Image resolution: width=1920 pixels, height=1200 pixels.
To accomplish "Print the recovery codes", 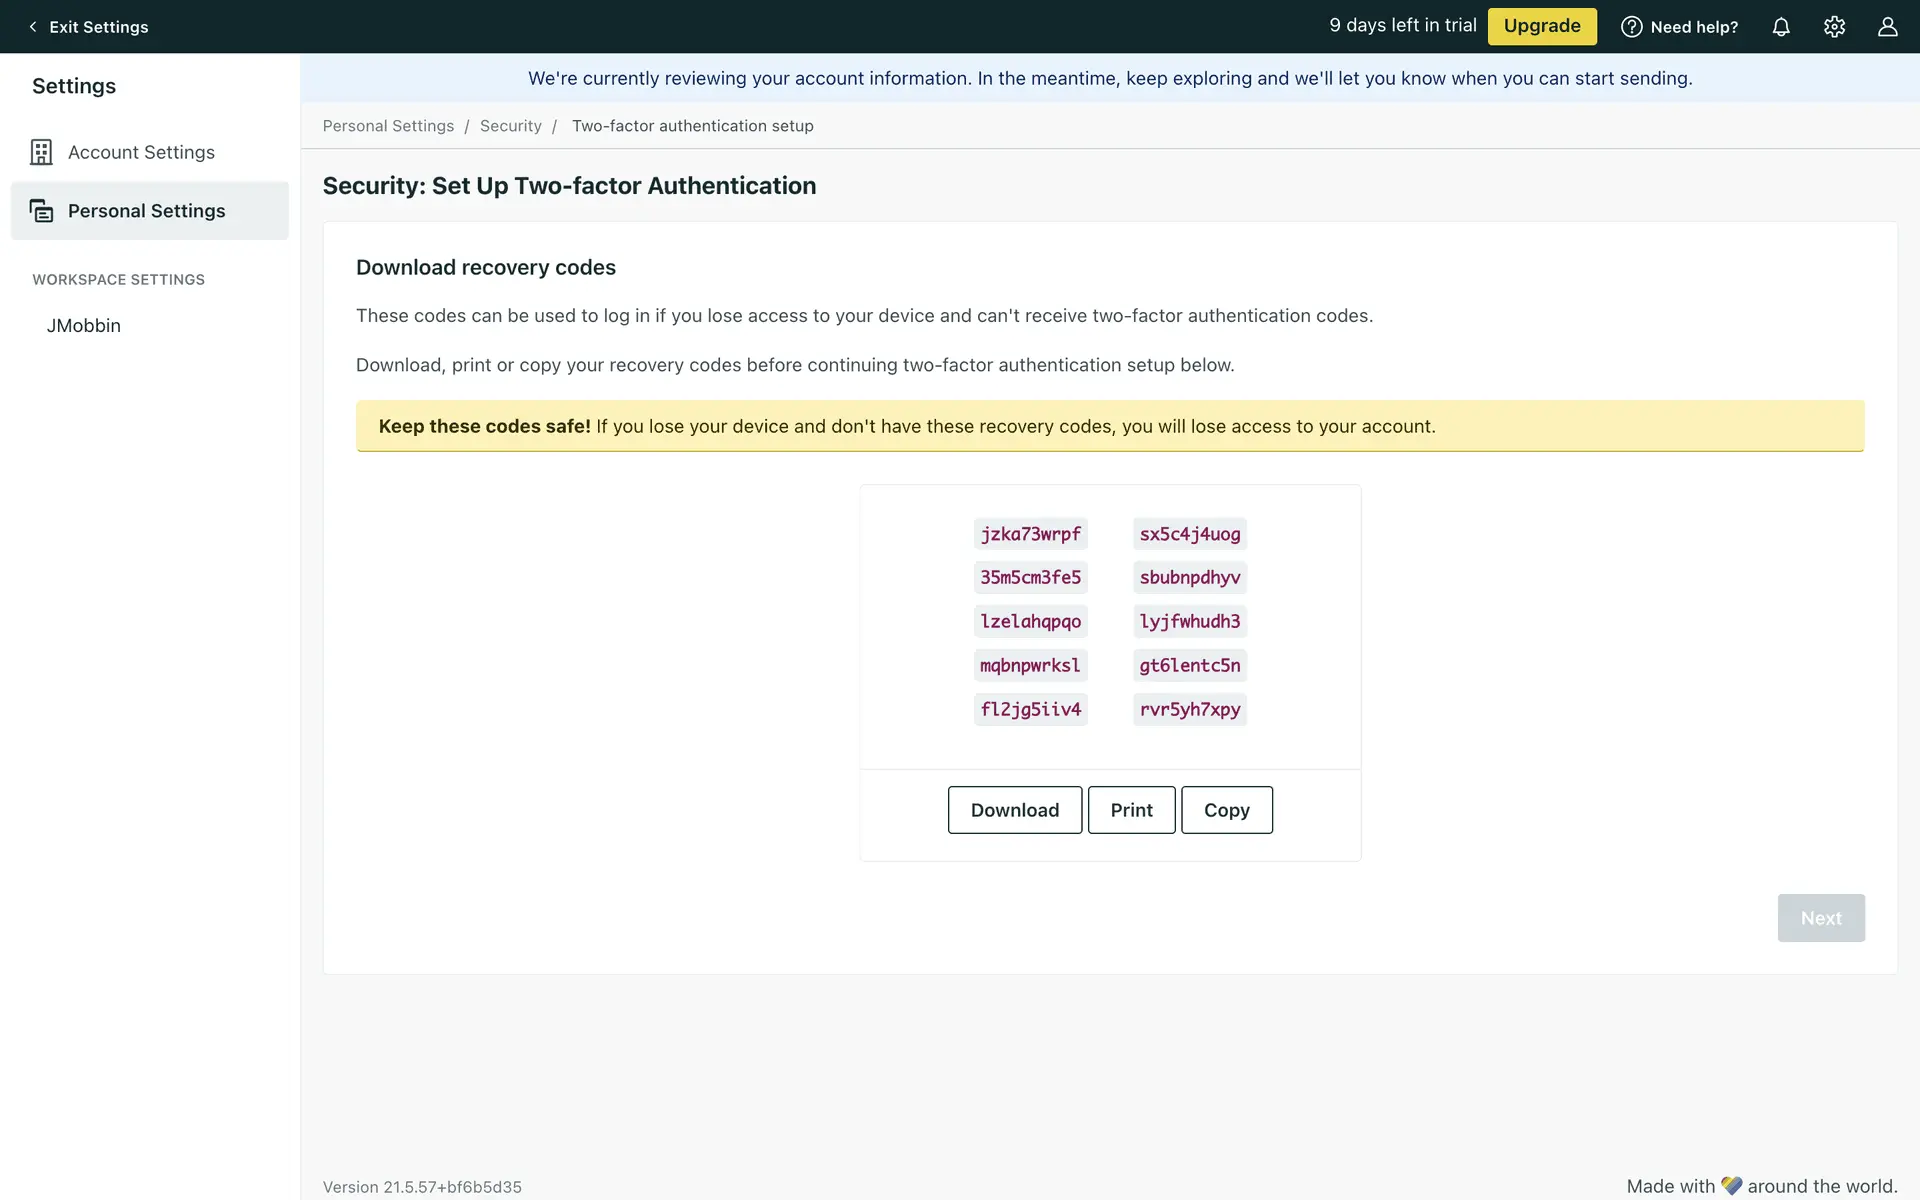I will click(1131, 810).
